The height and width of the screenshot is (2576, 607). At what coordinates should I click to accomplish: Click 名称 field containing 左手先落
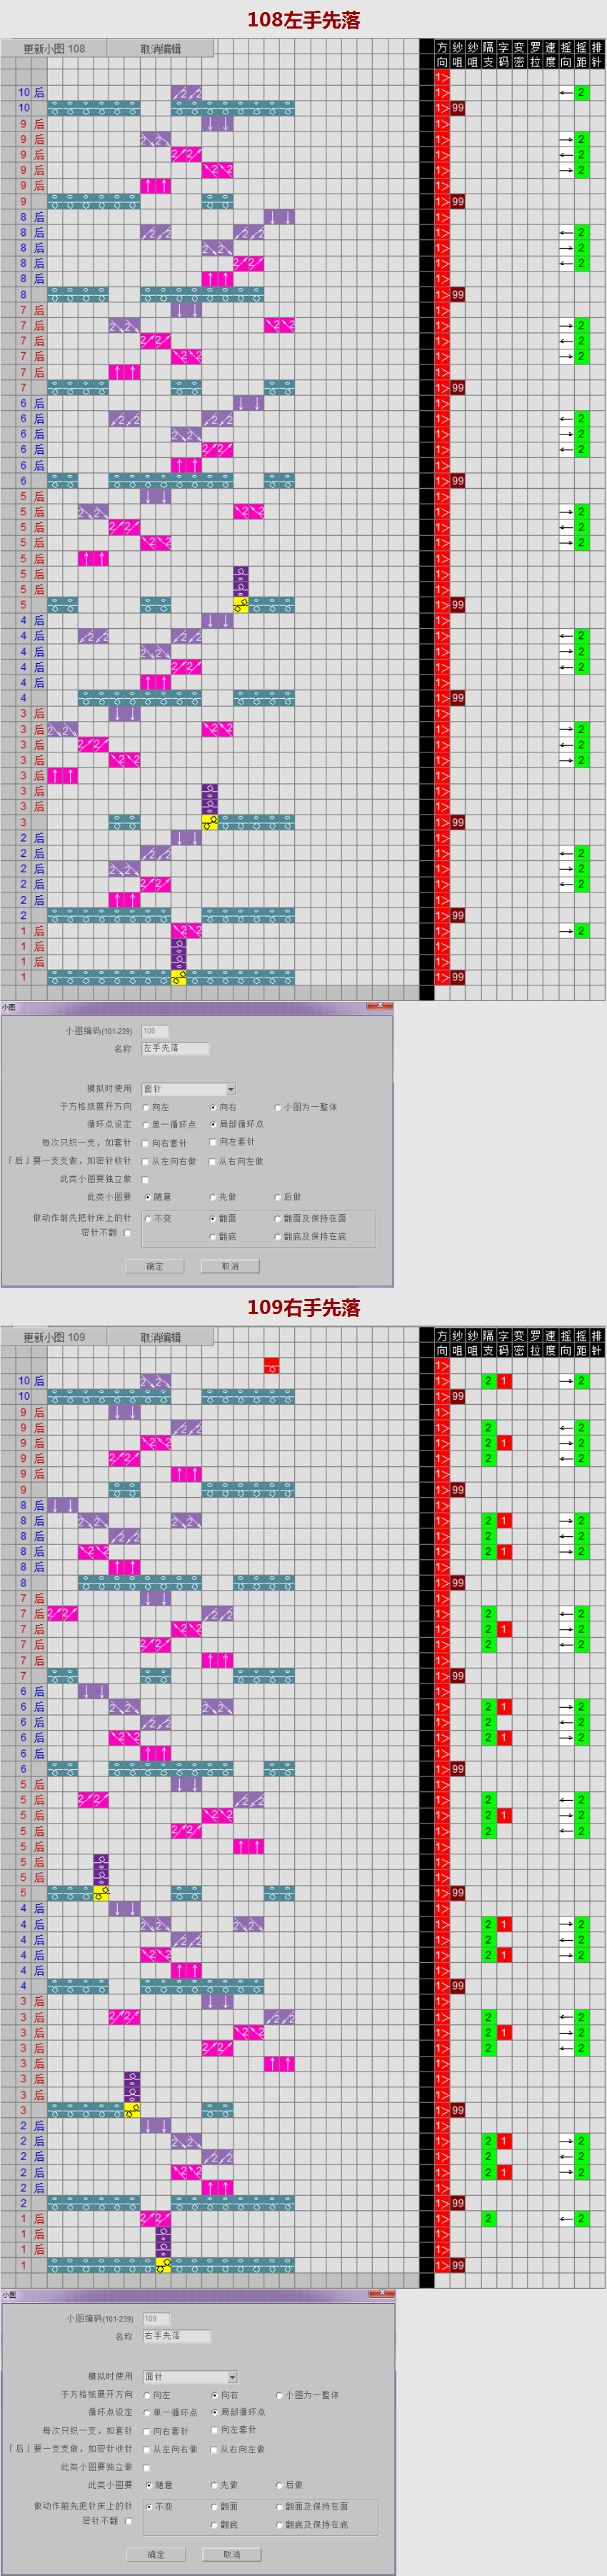coord(175,1049)
